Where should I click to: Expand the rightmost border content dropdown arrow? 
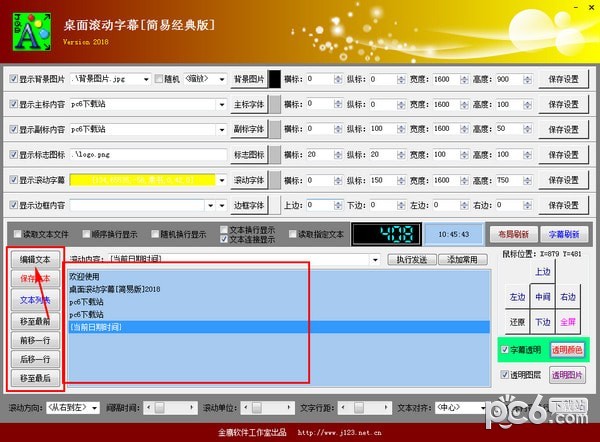coord(222,206)
